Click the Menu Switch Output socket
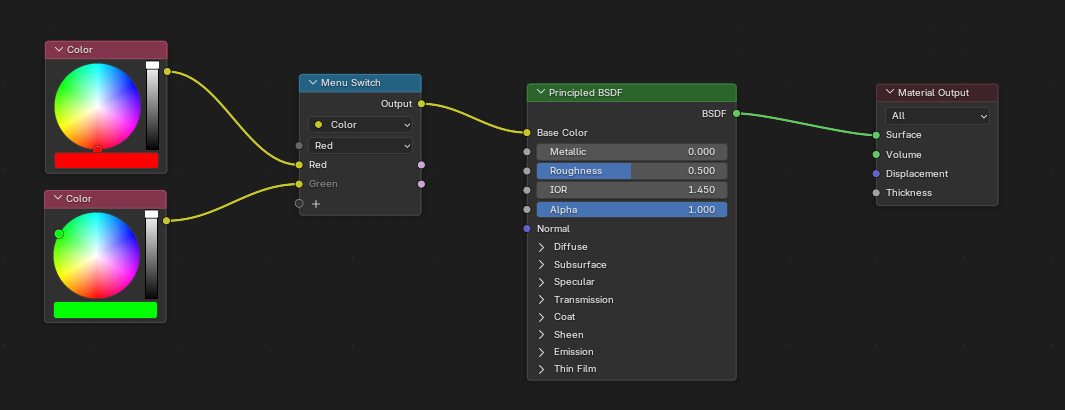Viewport: 1065px width, 410px height. coord(421,104)
